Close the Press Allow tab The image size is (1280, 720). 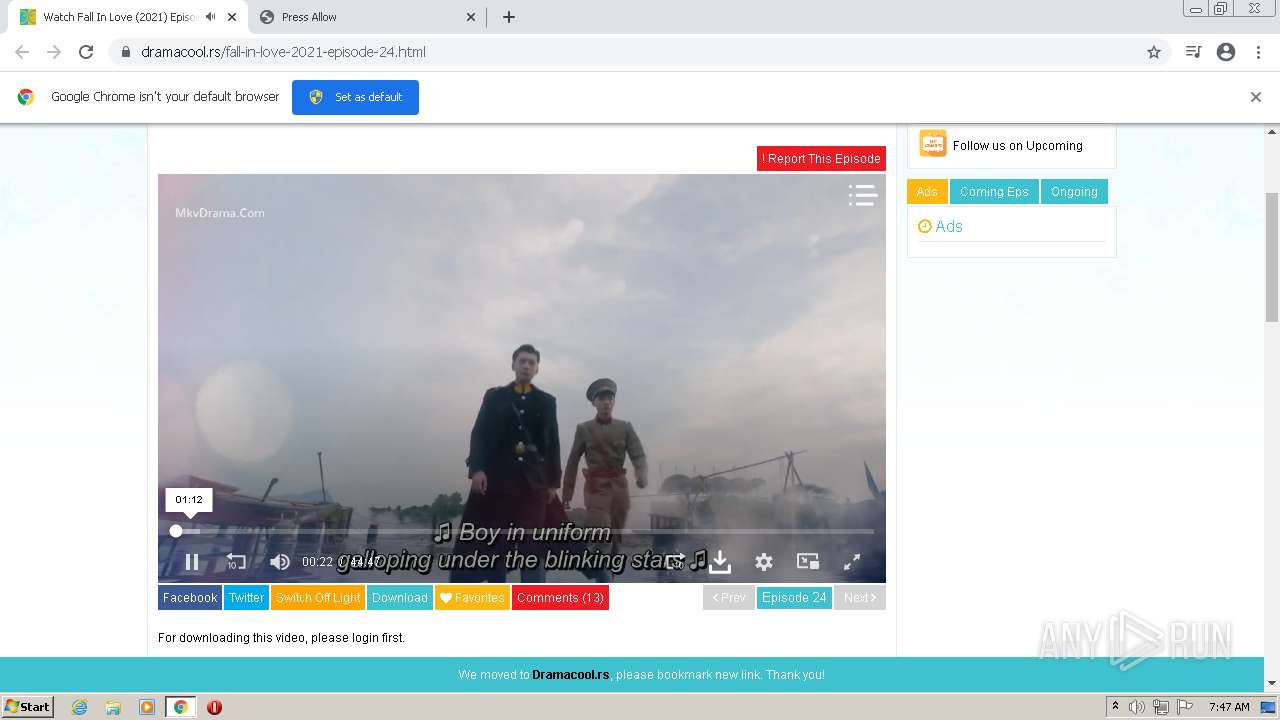pos(471,17)
